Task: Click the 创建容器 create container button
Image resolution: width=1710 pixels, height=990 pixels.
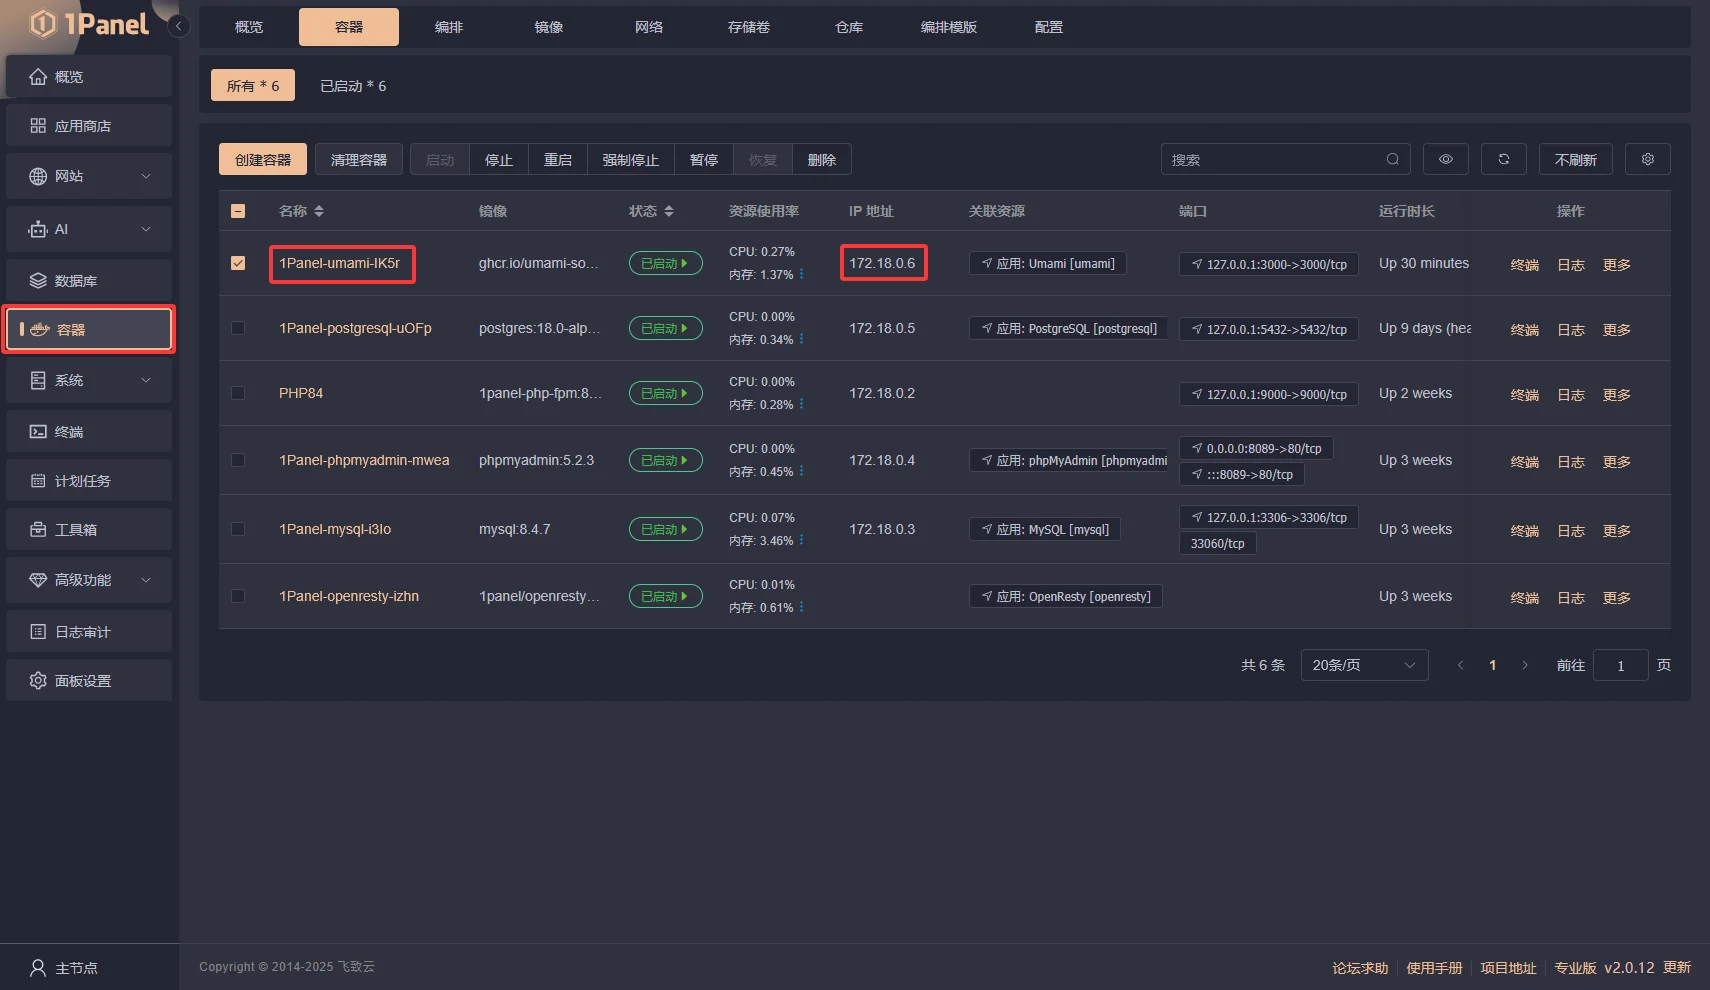Action: click(x=262, y=160)
